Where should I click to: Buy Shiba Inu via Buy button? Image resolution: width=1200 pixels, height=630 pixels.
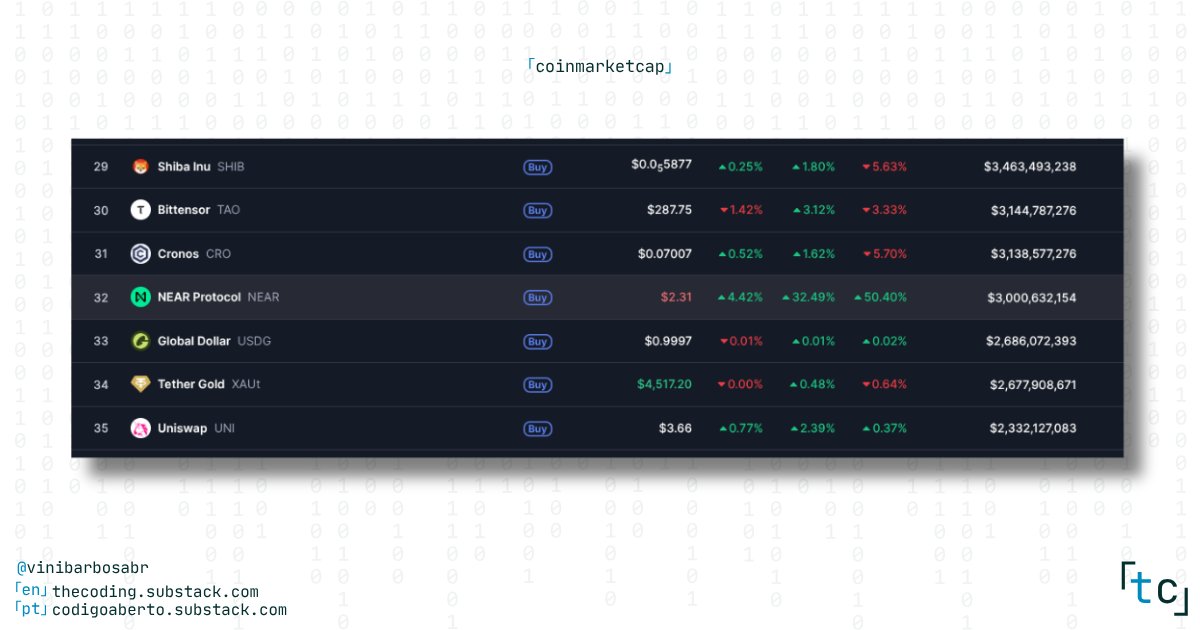coord(538,167)
